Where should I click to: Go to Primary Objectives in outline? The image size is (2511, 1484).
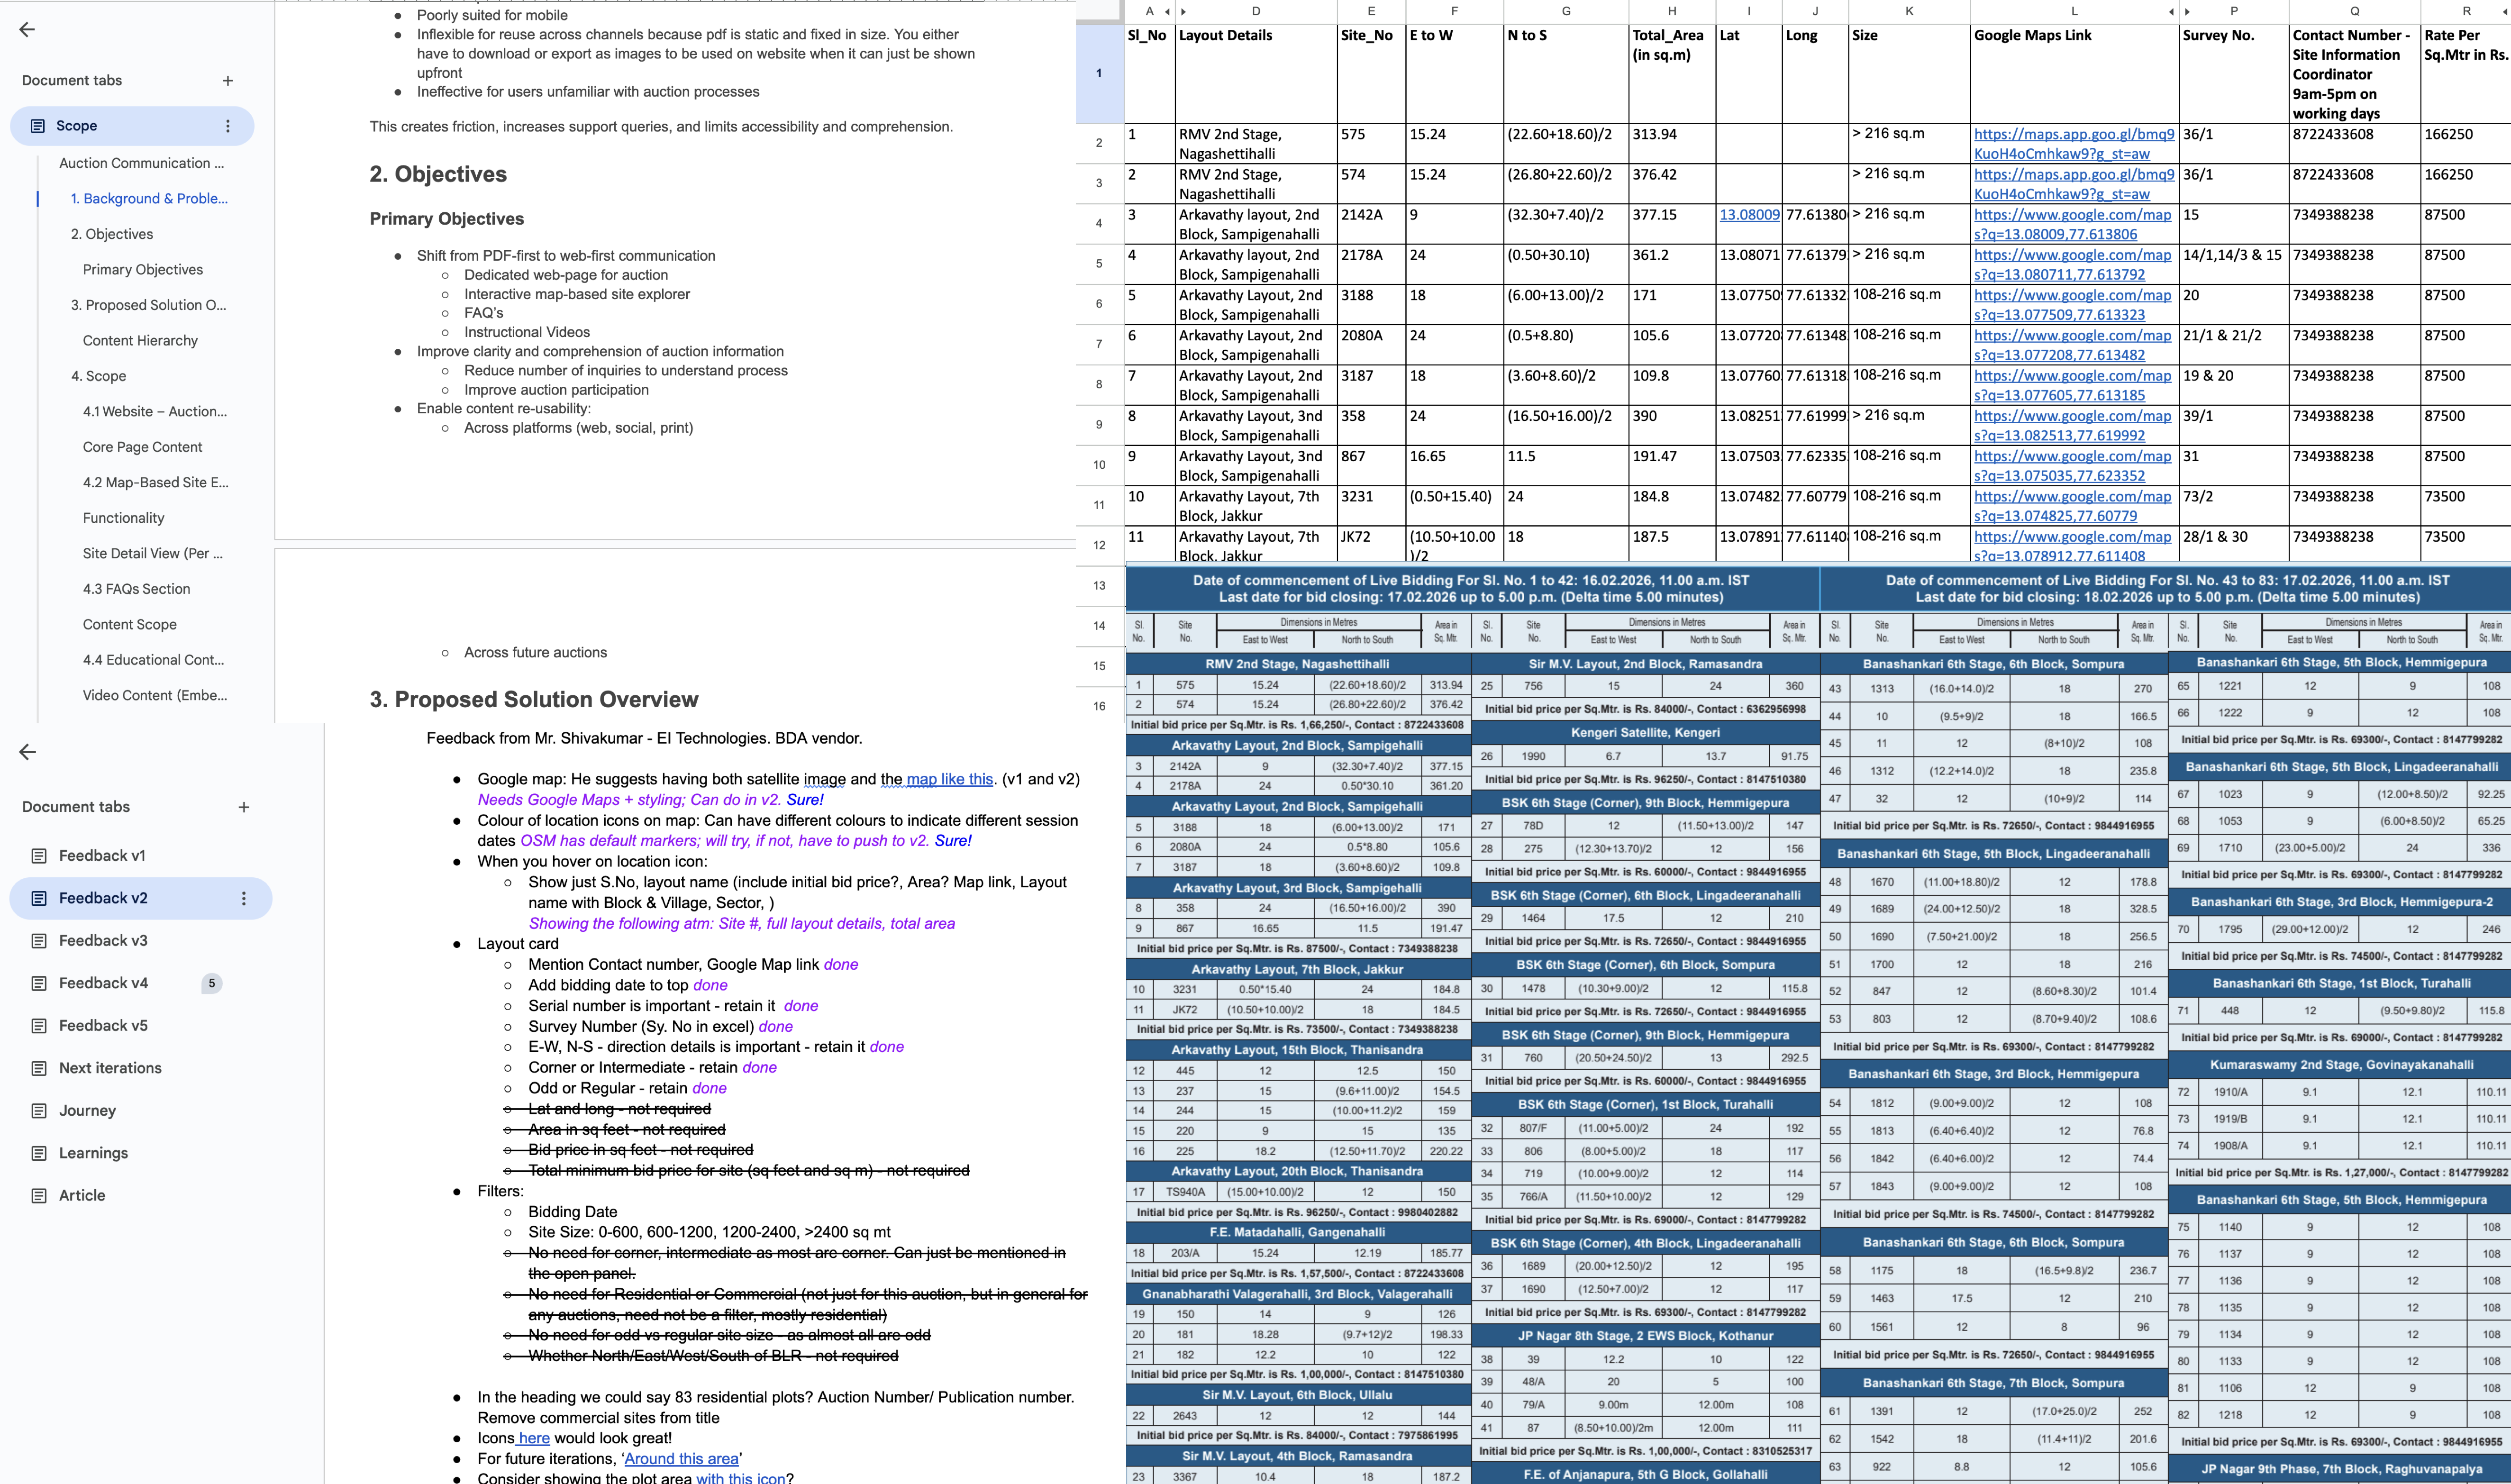click(x=143, y=269)
